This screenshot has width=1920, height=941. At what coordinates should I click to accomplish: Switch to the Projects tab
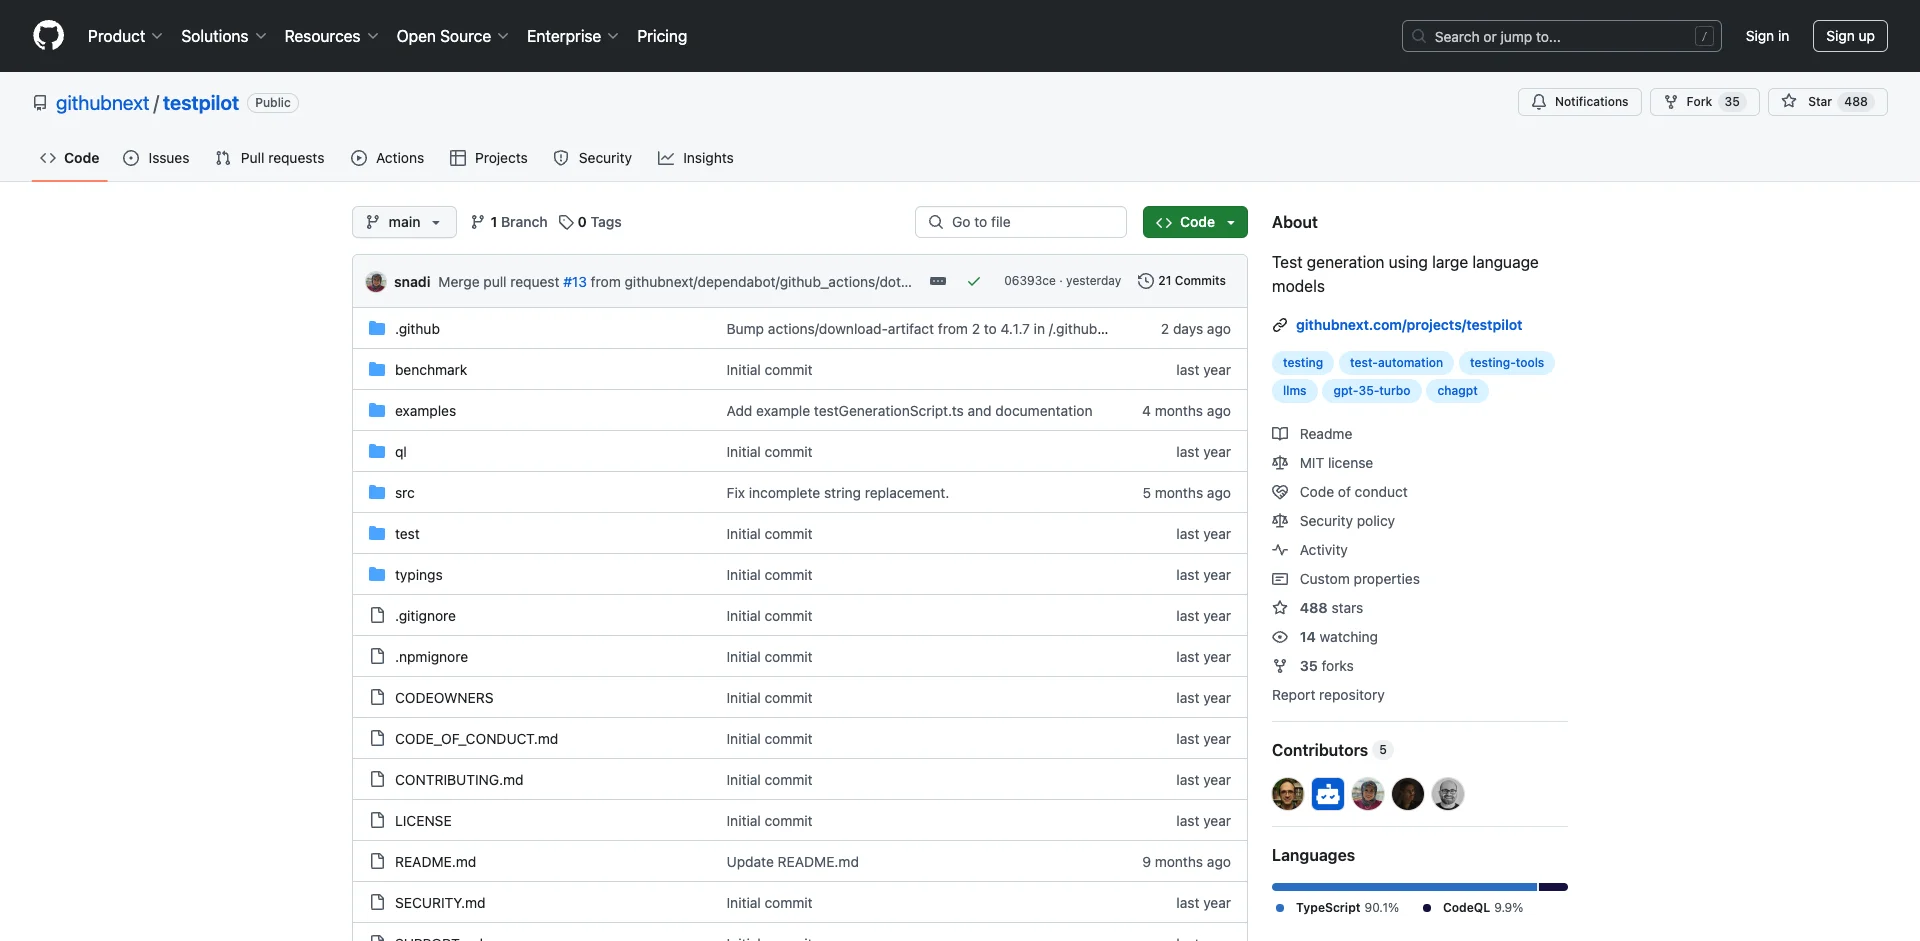[x=489, y=158]
